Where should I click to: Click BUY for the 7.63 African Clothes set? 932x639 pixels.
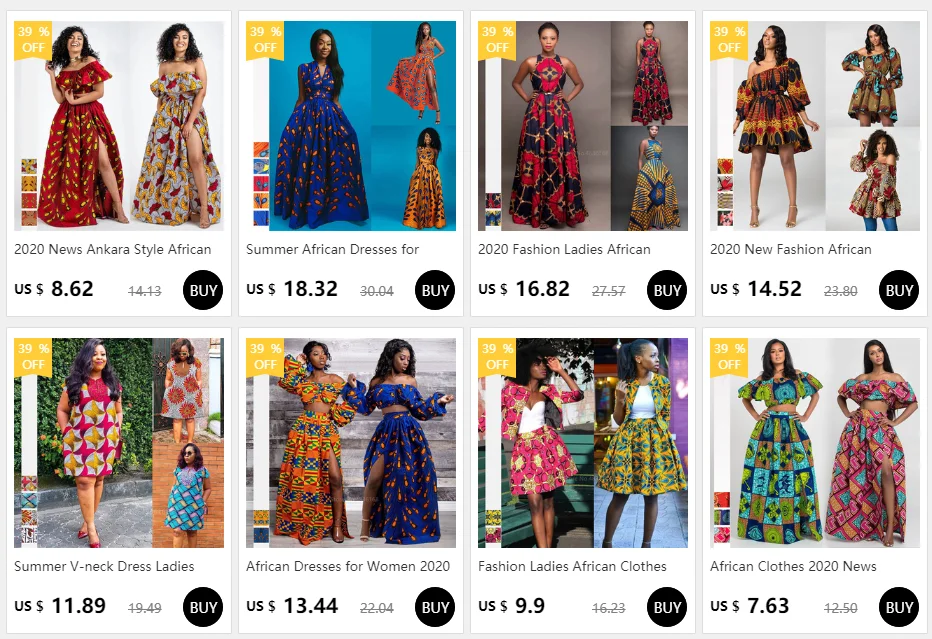pyautogui.click(x=899, y=607)
